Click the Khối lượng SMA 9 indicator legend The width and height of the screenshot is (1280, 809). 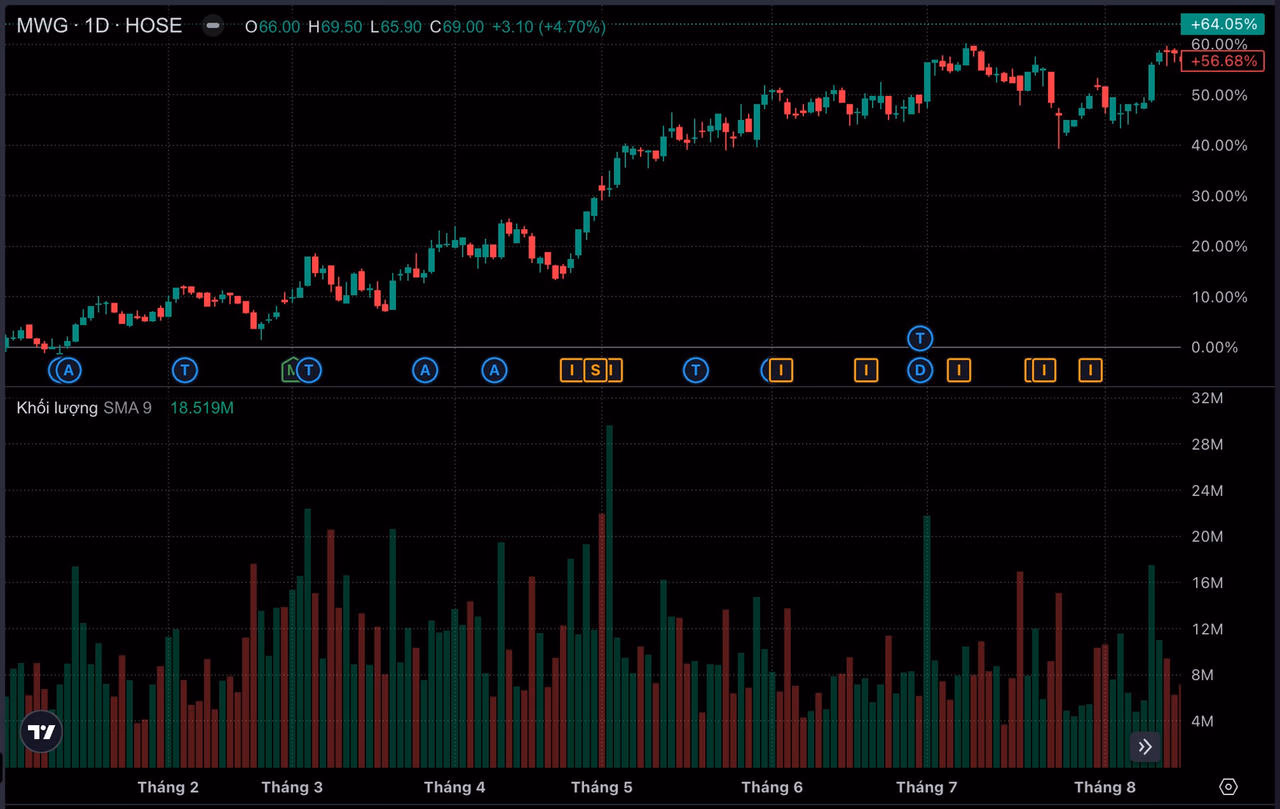click(84, 408)
